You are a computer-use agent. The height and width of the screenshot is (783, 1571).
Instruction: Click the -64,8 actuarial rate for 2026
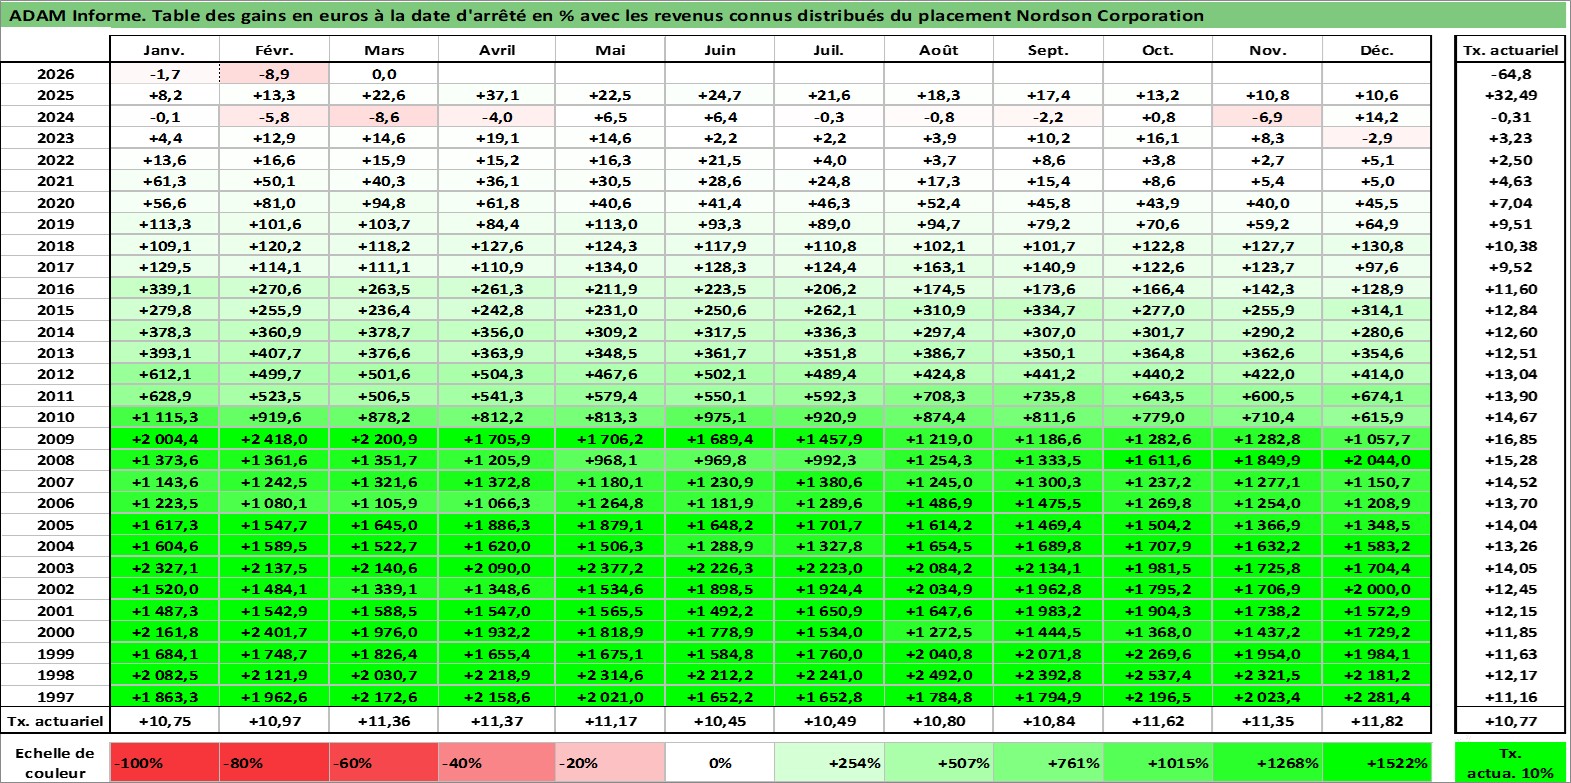tap(1511, 74)
